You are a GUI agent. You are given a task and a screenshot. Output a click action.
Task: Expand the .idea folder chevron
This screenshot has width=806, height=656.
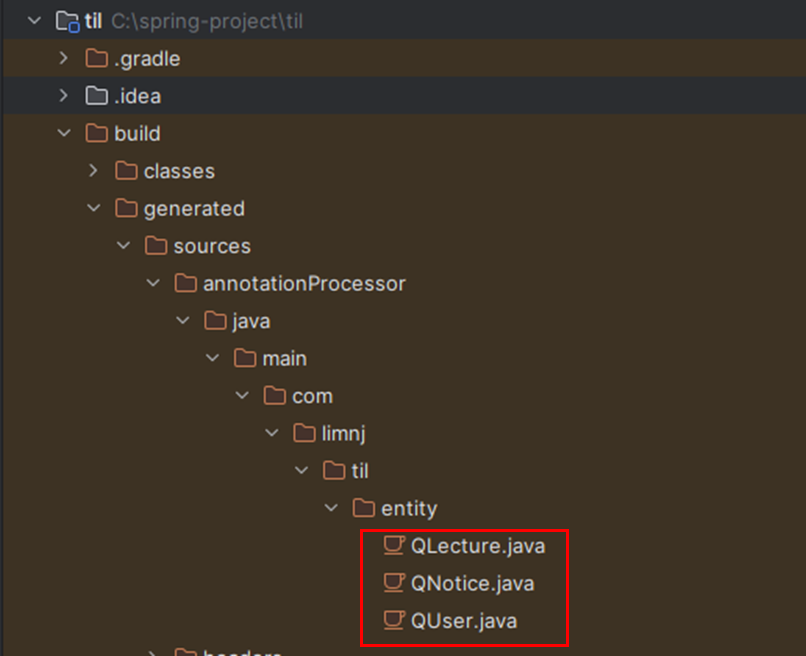(64, 96)
